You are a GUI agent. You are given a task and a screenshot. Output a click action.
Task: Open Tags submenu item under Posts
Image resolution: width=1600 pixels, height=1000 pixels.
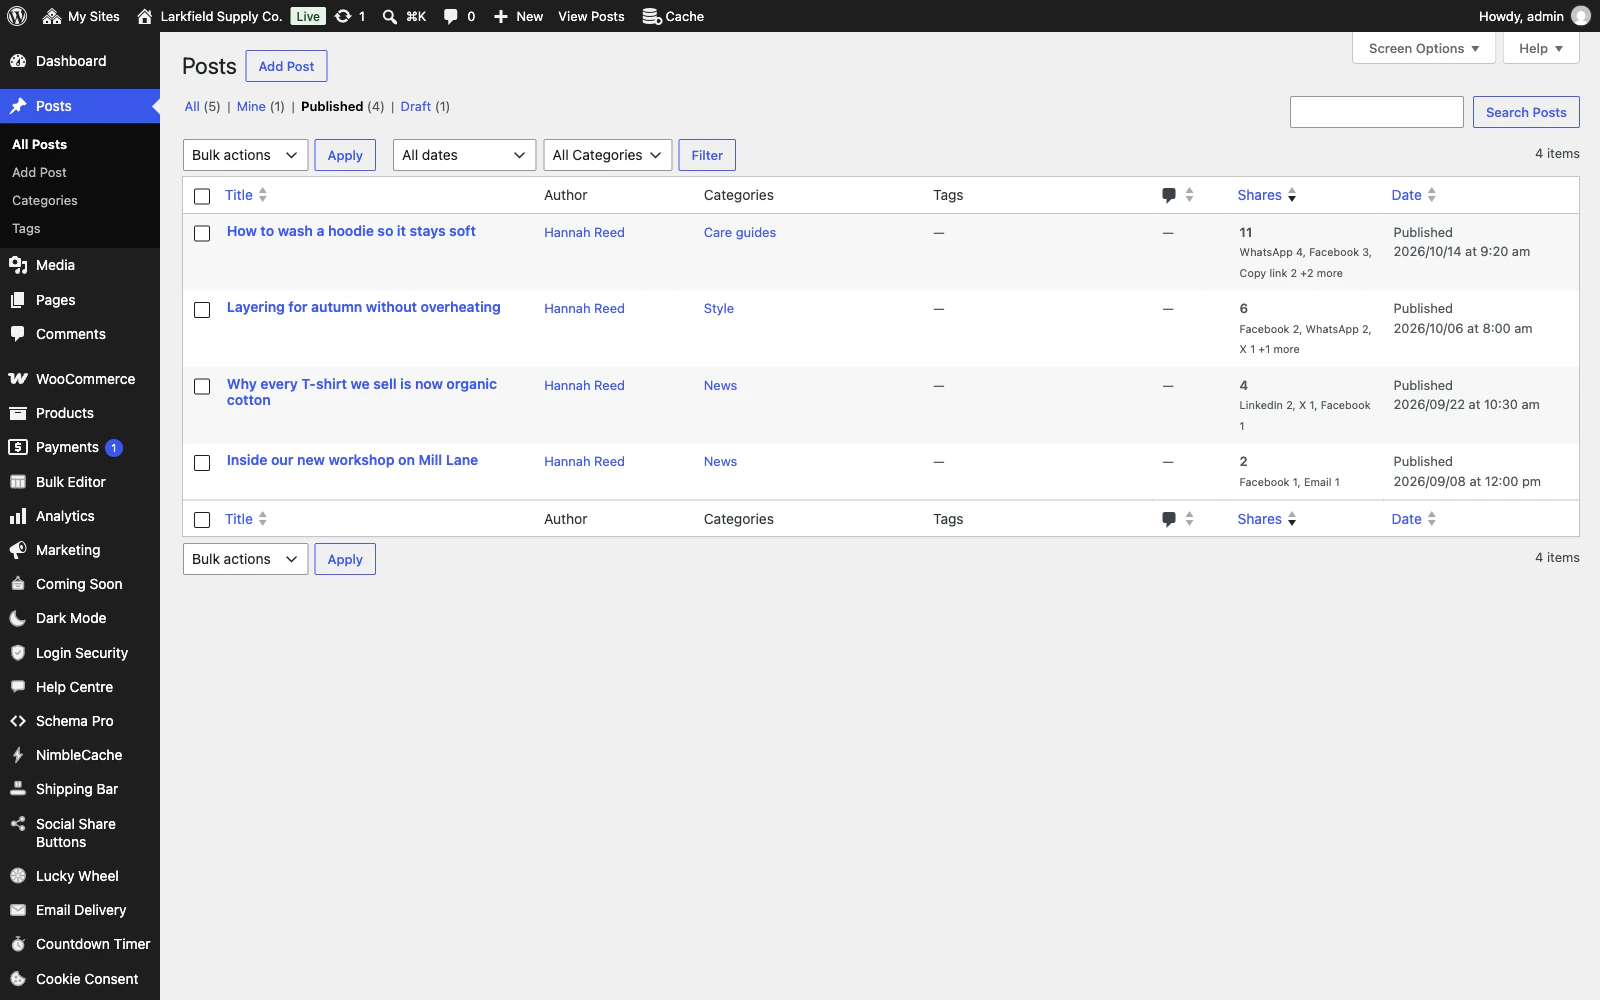[x=26, y=228]
